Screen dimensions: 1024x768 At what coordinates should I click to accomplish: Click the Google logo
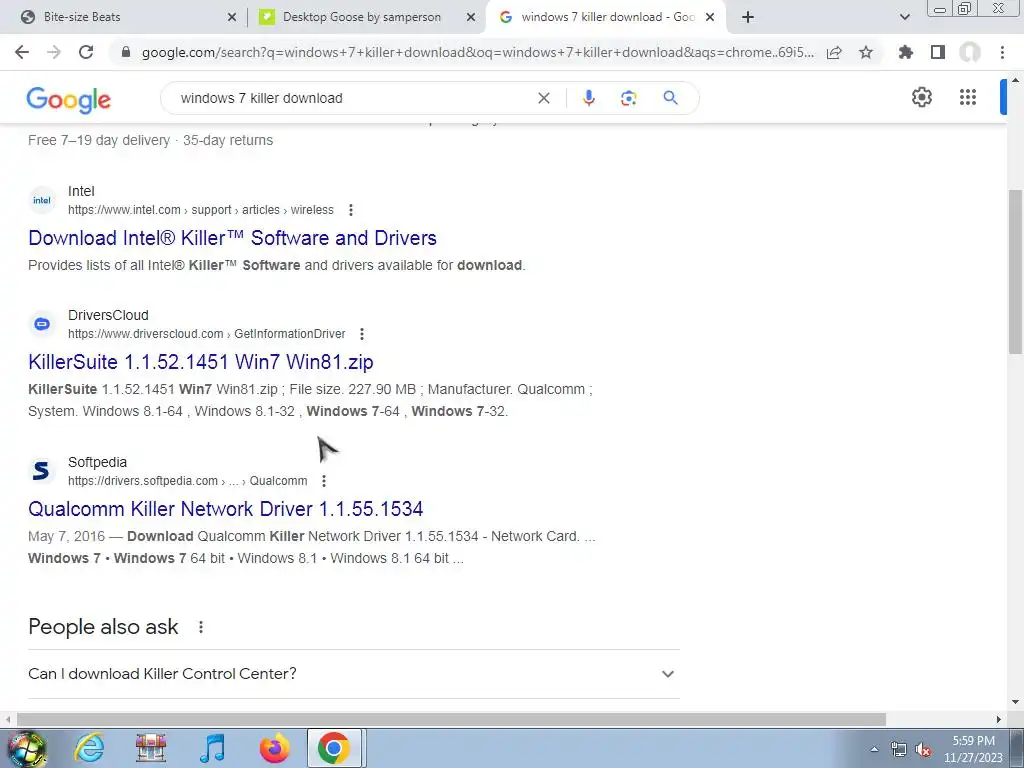point(69,99)
